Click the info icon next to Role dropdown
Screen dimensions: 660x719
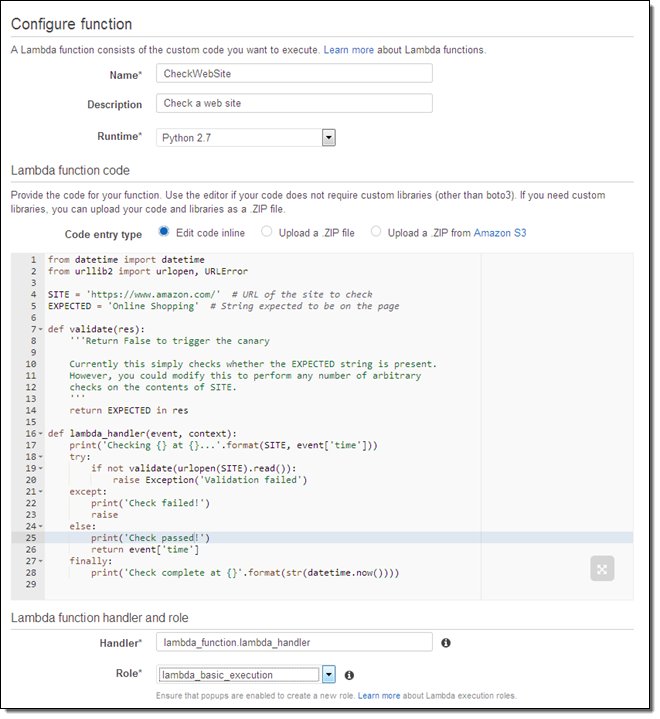[x=349, y=675]
